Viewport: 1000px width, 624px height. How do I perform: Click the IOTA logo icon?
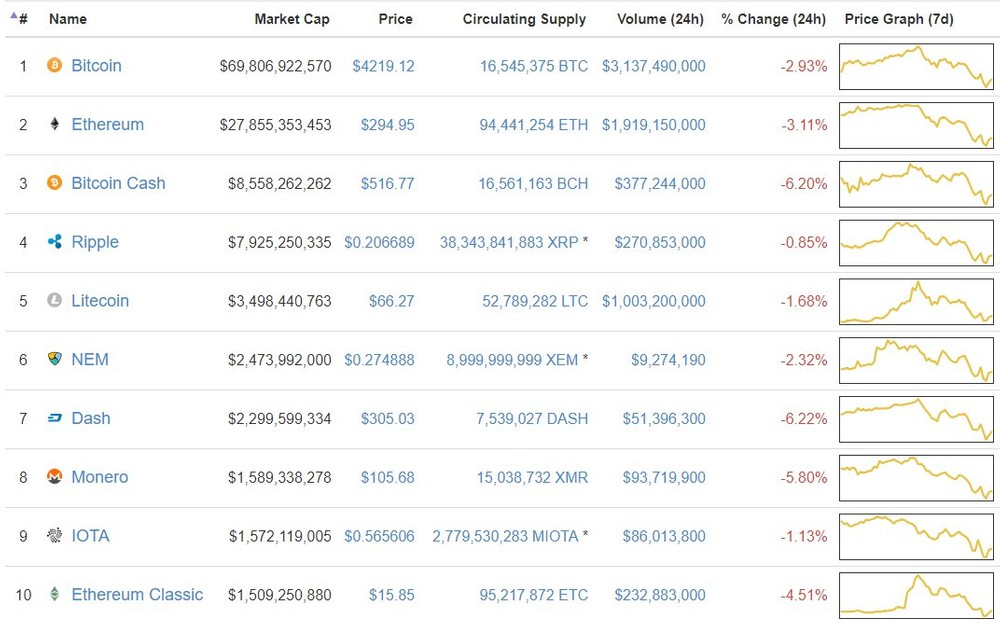pos(55,535)
